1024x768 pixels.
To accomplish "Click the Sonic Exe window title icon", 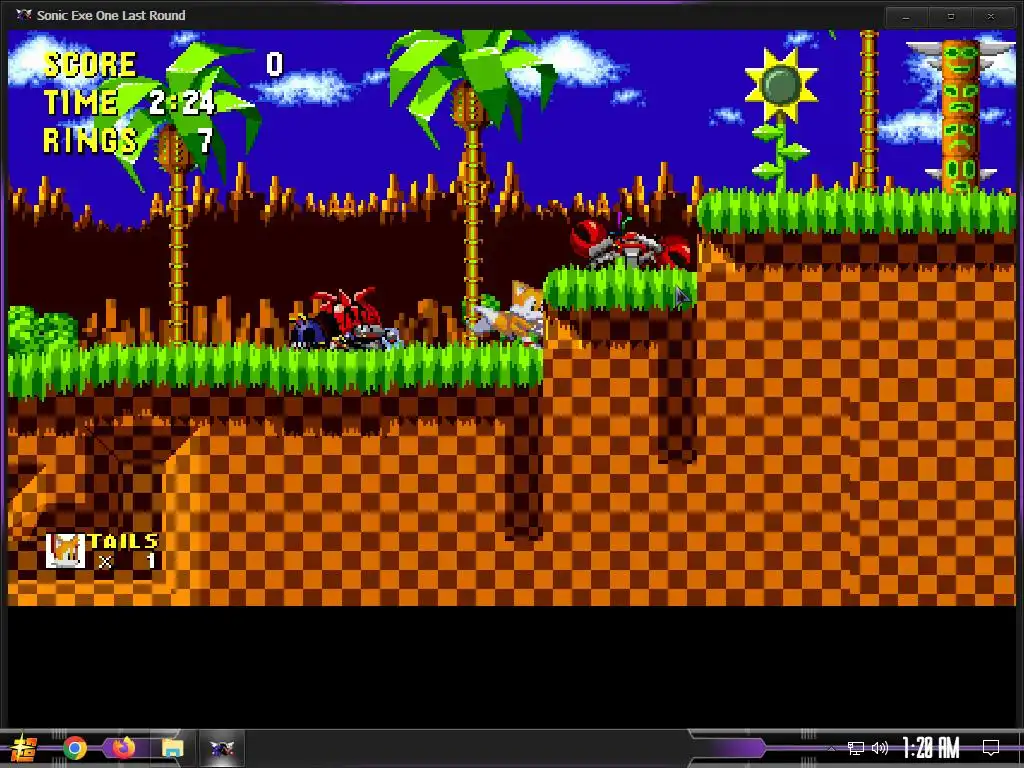I will tap(24, 15).
